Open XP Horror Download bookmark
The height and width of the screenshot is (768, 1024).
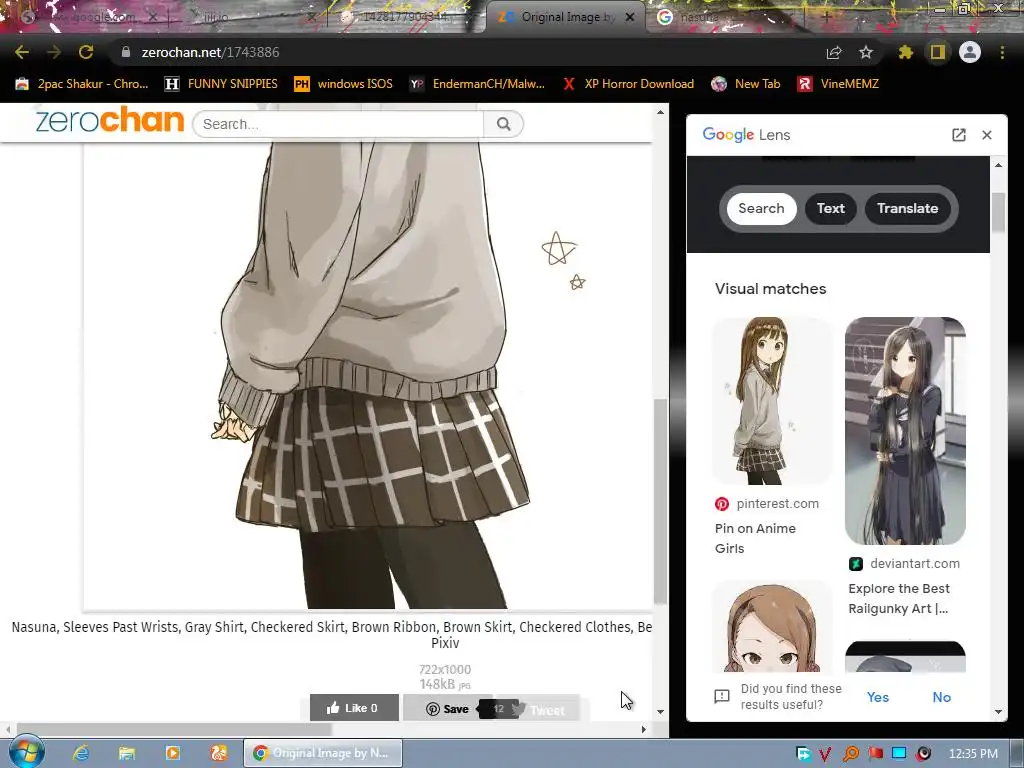(628, 84)
